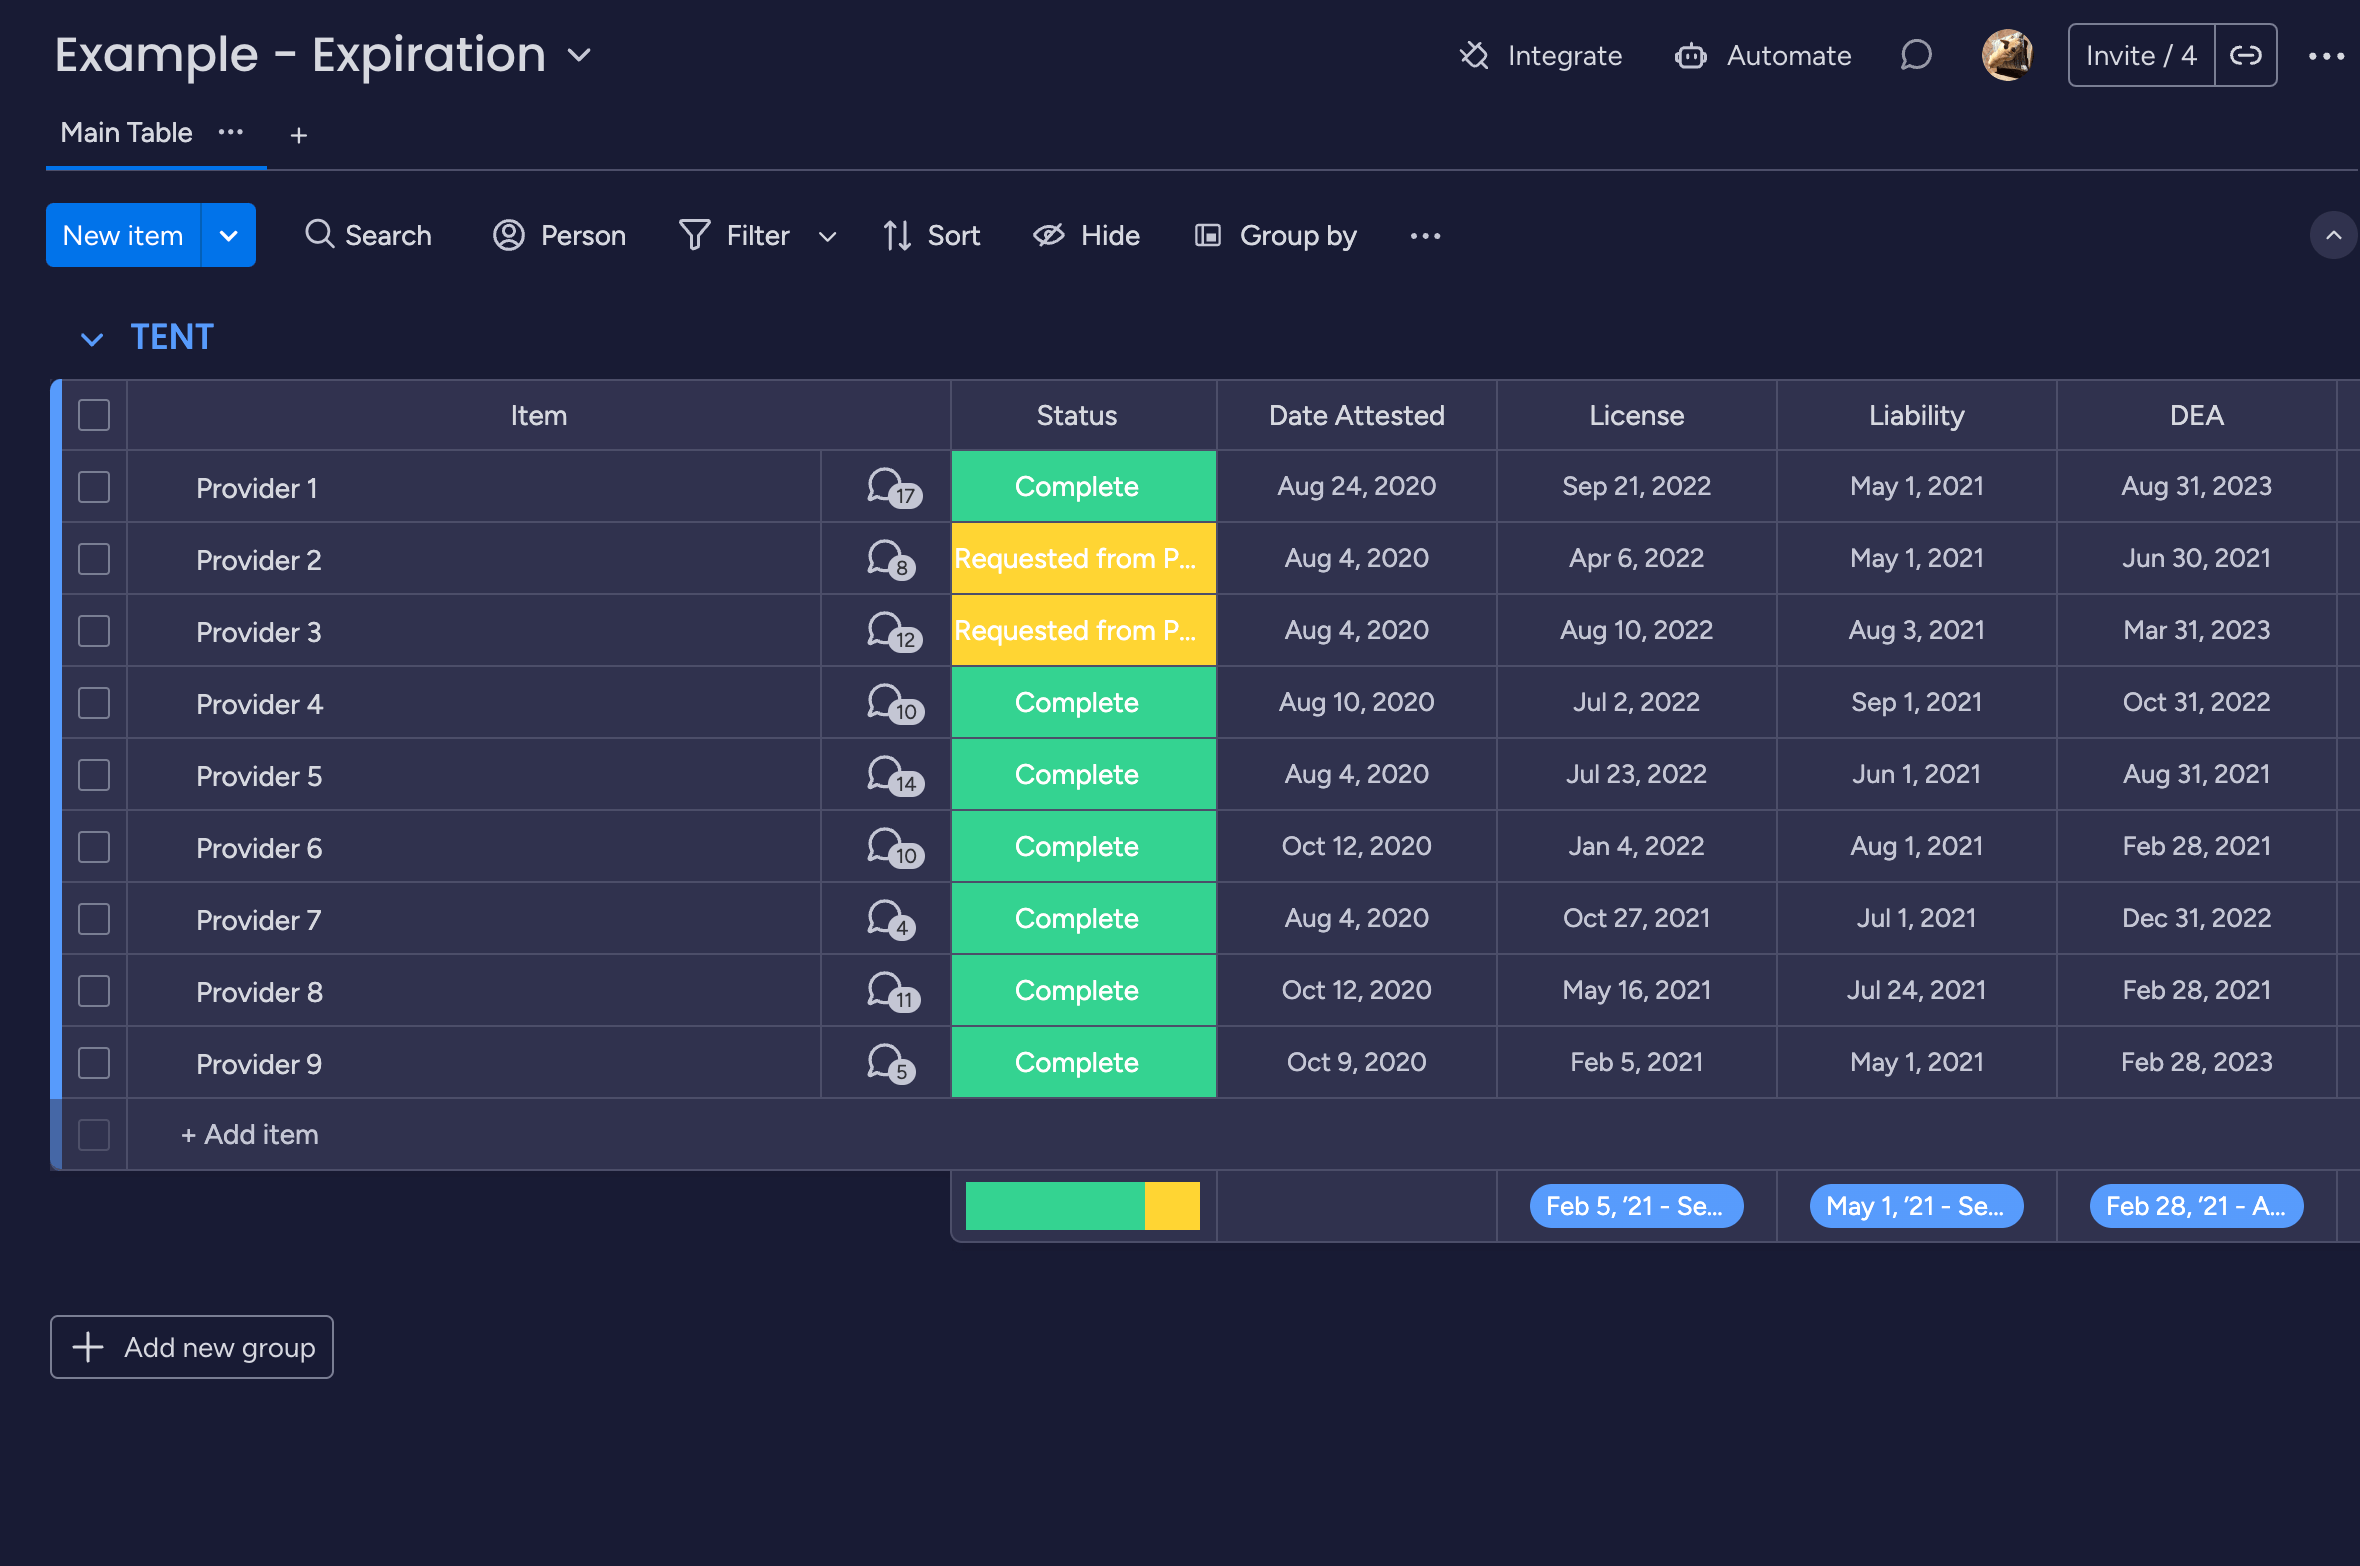2360x1566 pixels.
Task: Click the Integrate plug icon
Action: [1474, 56]
